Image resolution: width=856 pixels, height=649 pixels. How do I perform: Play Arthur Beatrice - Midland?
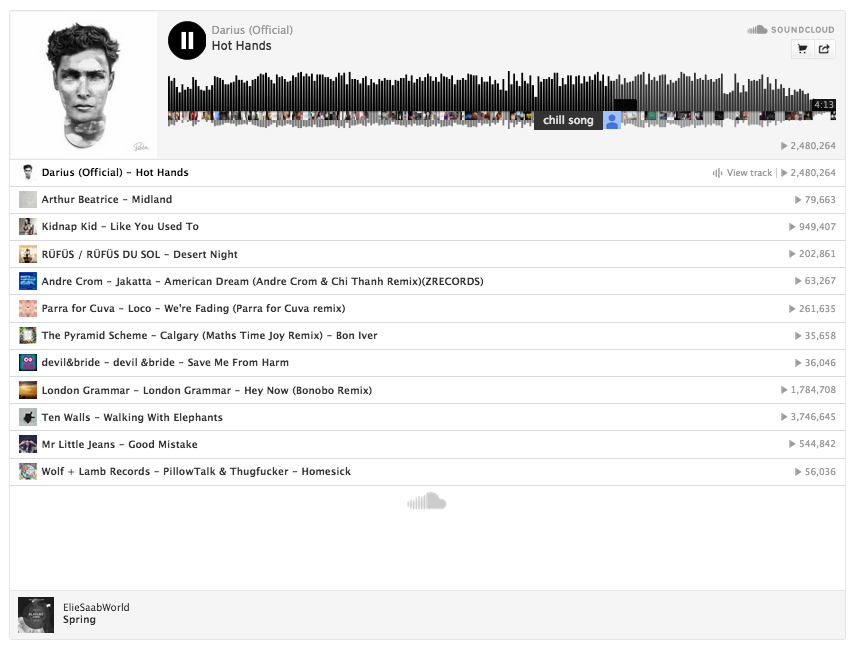click(107, 200)
